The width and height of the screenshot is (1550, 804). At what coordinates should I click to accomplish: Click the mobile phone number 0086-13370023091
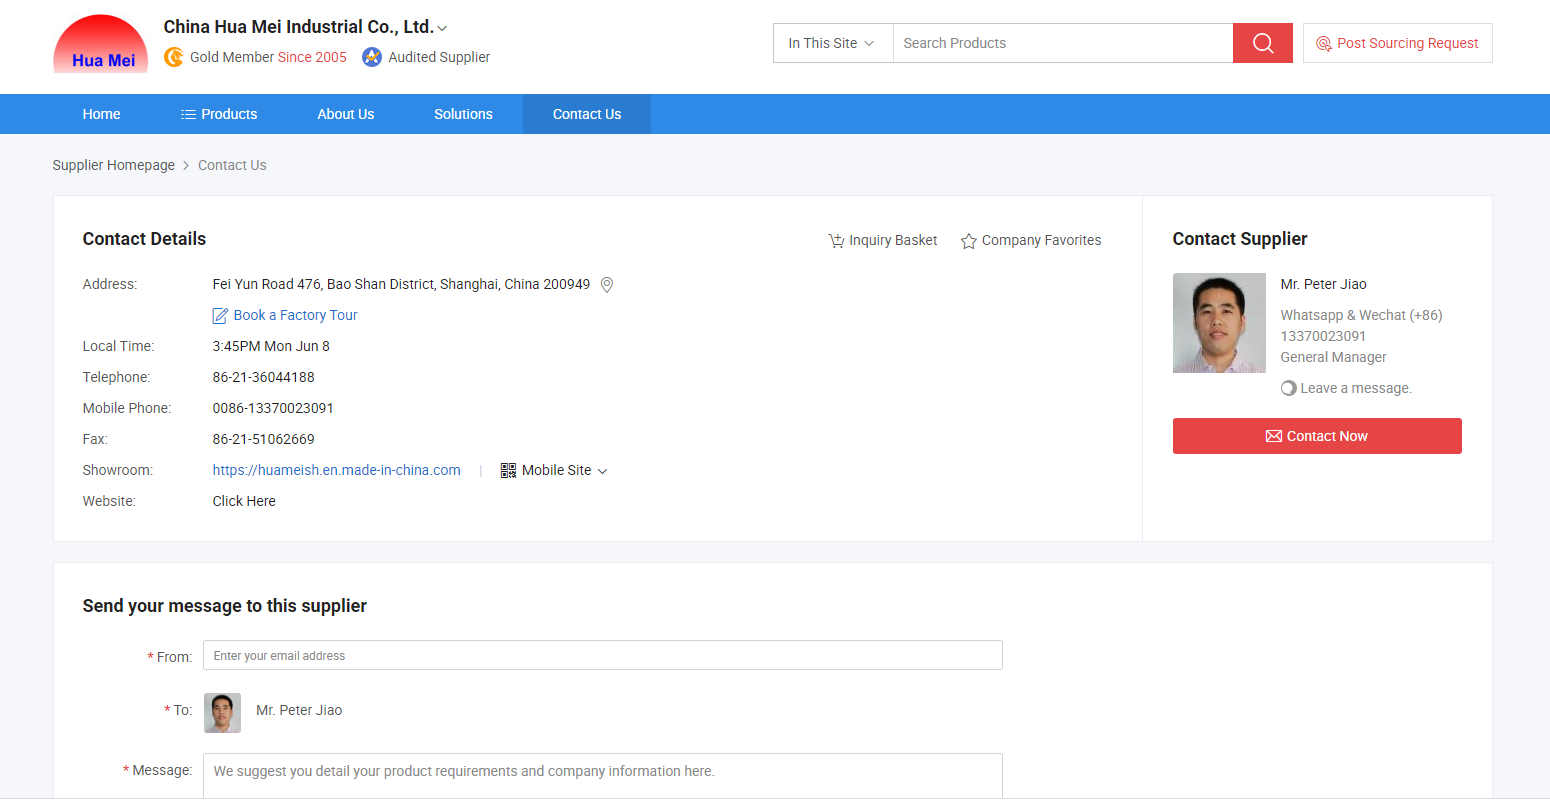coord(273,408)
